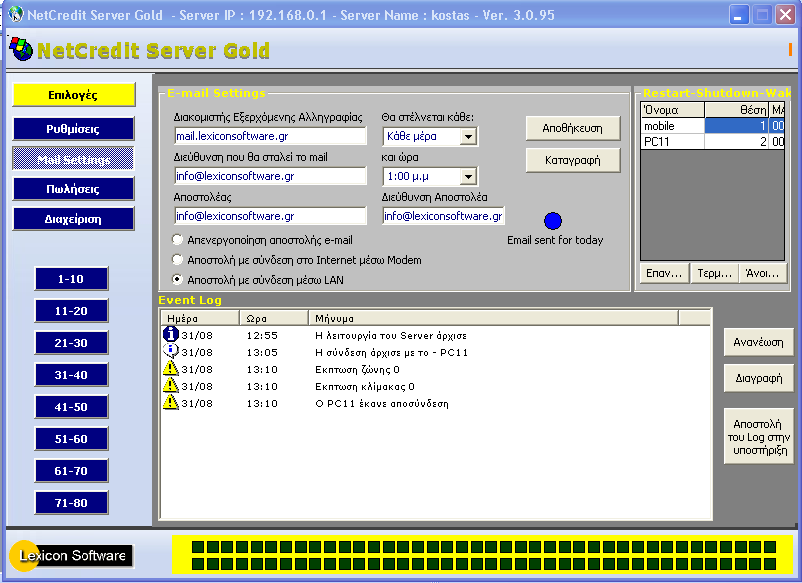Screen dimensions: 802x583
Task: Show stations 1-10
Action: coord(71,279)
